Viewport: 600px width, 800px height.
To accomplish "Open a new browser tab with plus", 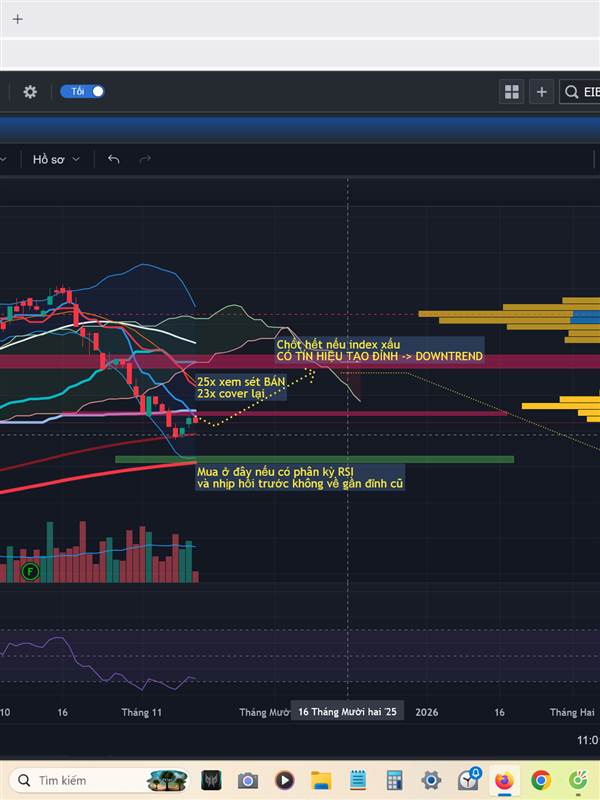I will click(x=17, y=19).
